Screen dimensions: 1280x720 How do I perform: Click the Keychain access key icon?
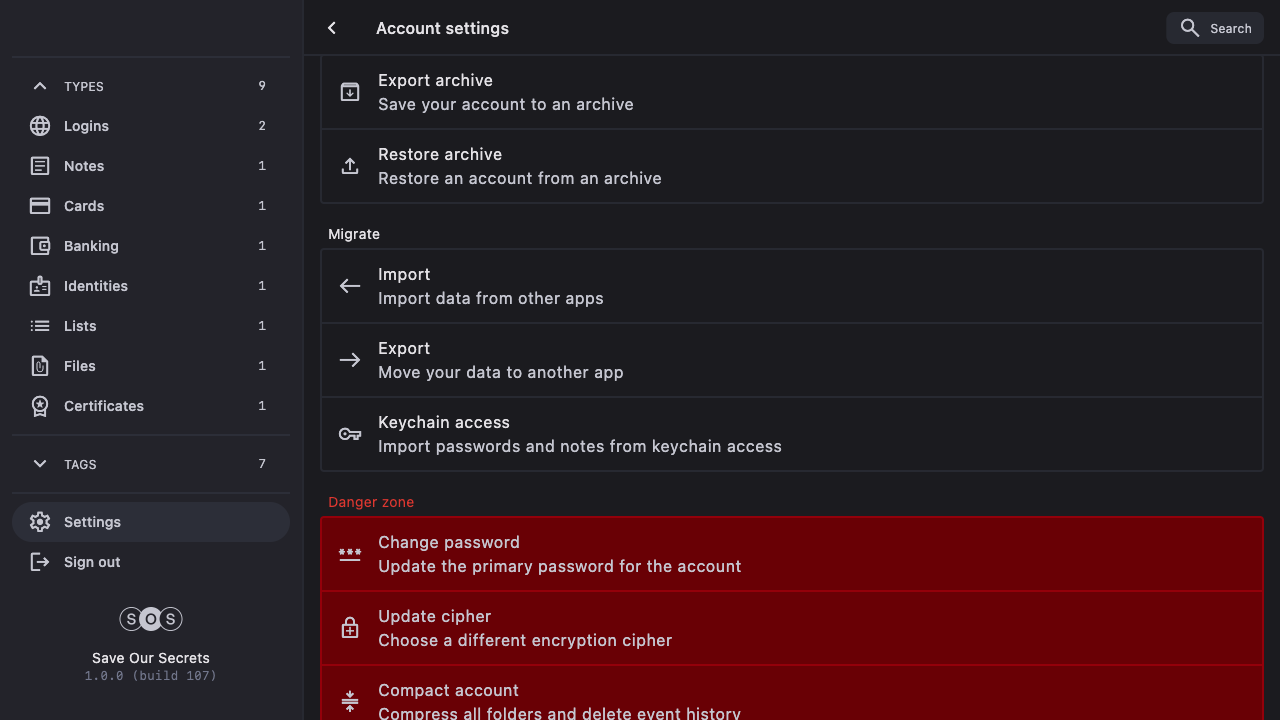[x=350, y=434]
